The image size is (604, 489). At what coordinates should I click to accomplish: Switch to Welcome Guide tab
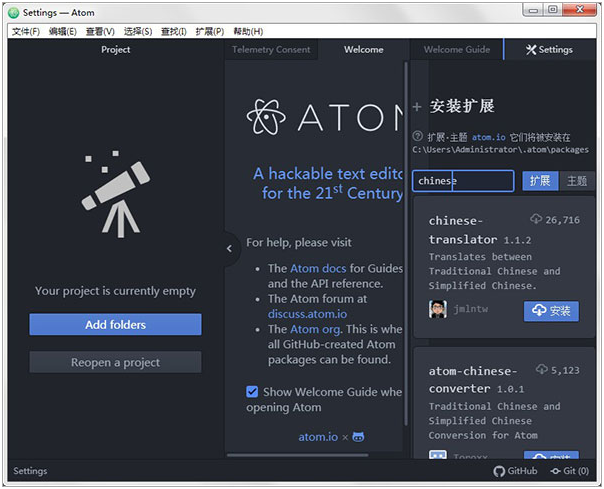pyautogui.click(x=457, y=50)
